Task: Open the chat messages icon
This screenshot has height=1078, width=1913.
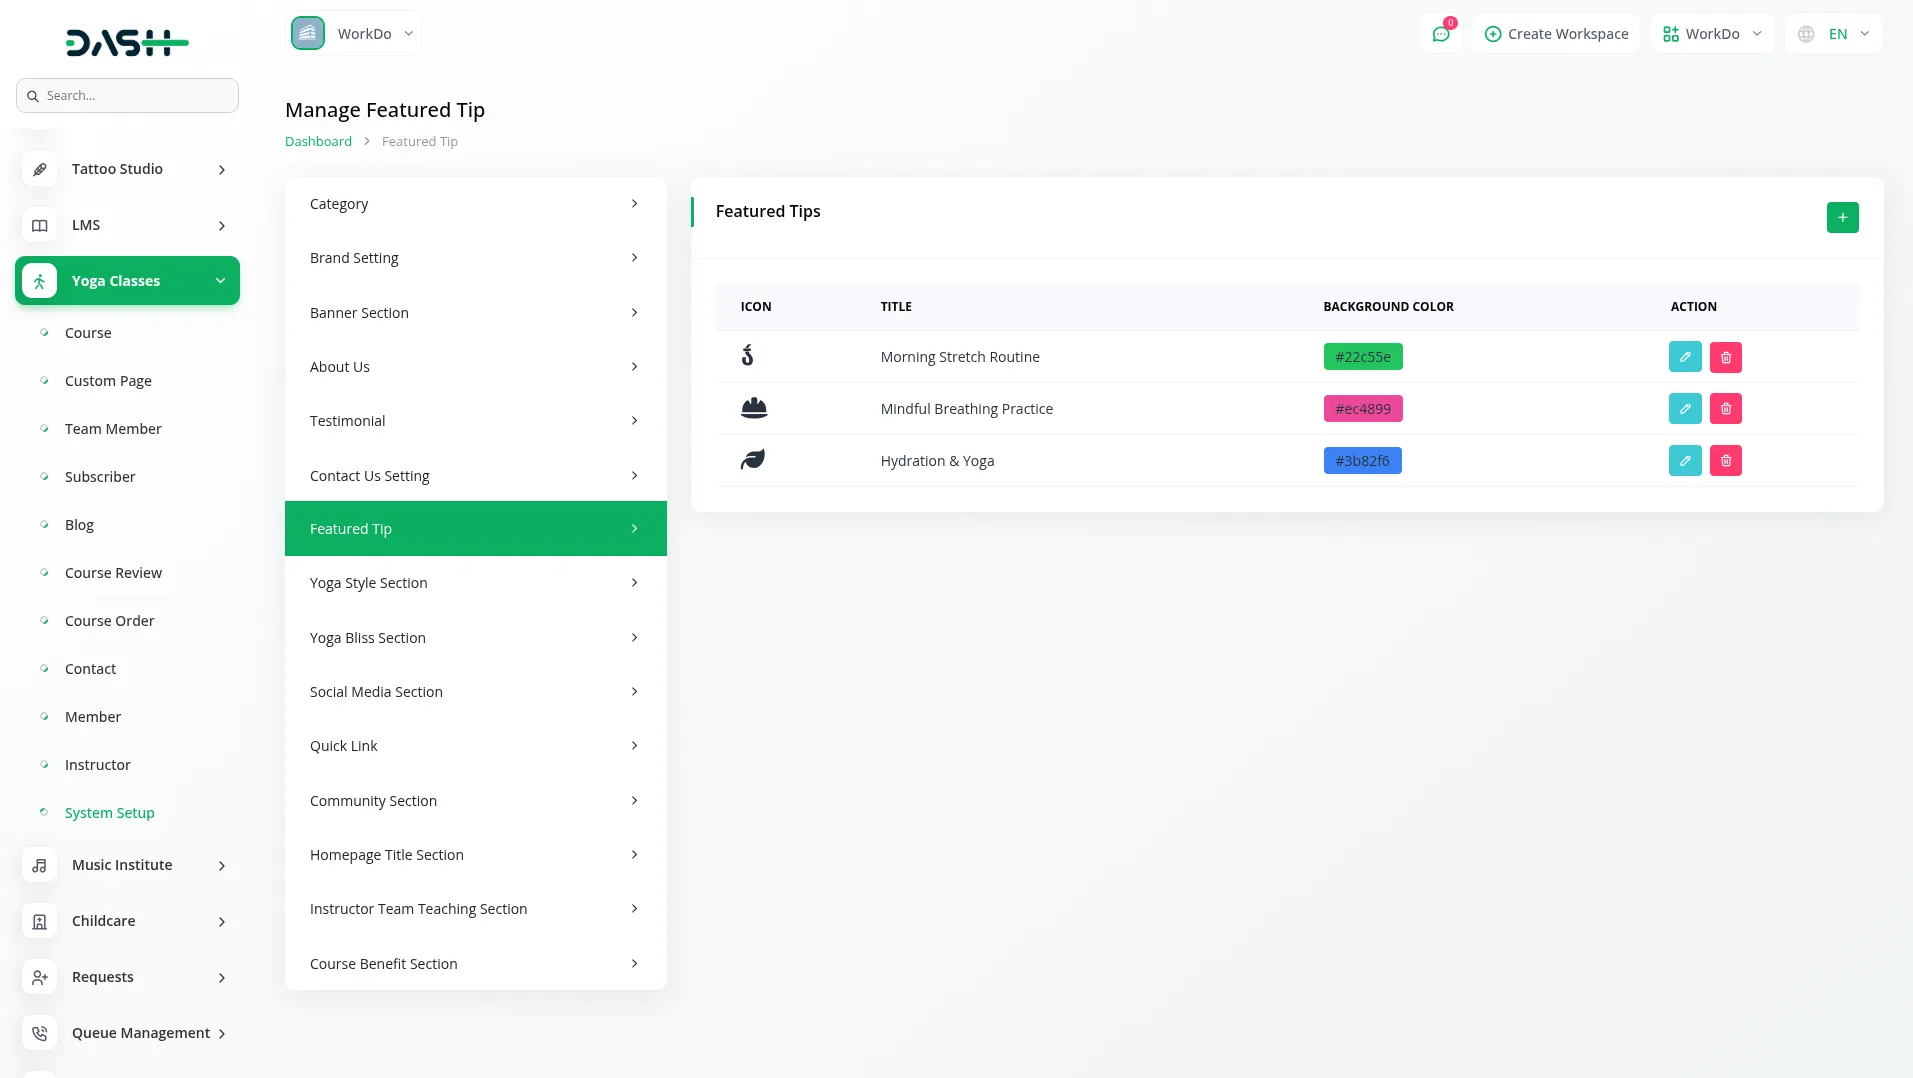Action: (x=1441, y=34)
